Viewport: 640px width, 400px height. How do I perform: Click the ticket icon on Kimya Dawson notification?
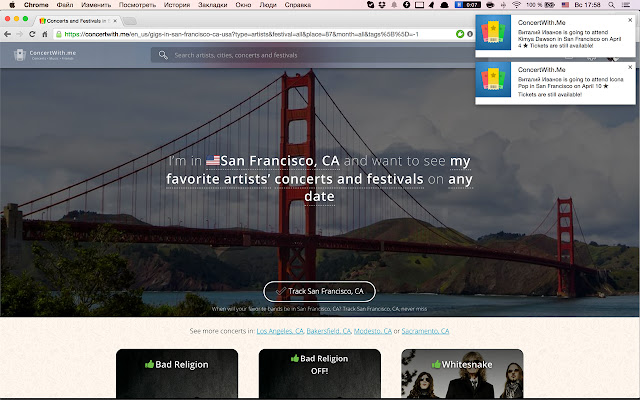click(493, 33)
